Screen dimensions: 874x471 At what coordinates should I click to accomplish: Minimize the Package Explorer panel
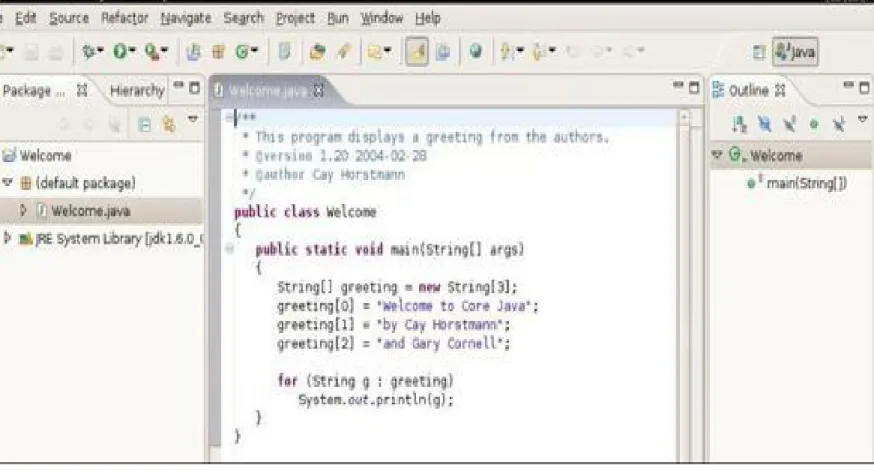(x=178, y=85)
